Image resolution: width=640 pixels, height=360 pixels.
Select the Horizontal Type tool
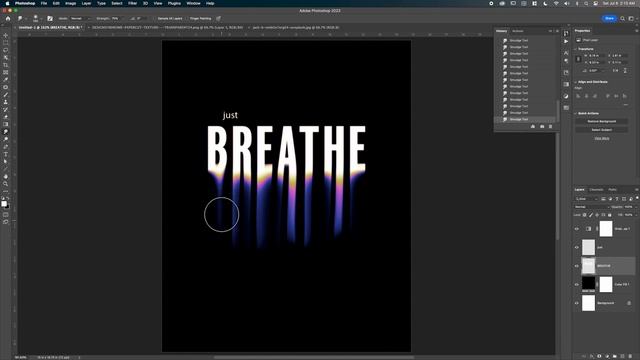pos(6,154)
